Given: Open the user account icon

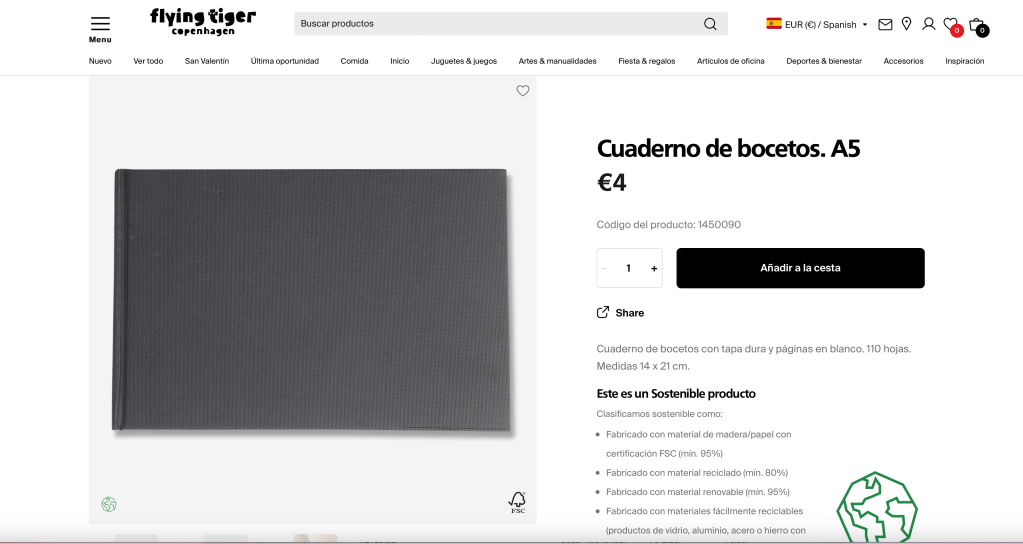Looking at the screenshot, I should pos(928,24).
